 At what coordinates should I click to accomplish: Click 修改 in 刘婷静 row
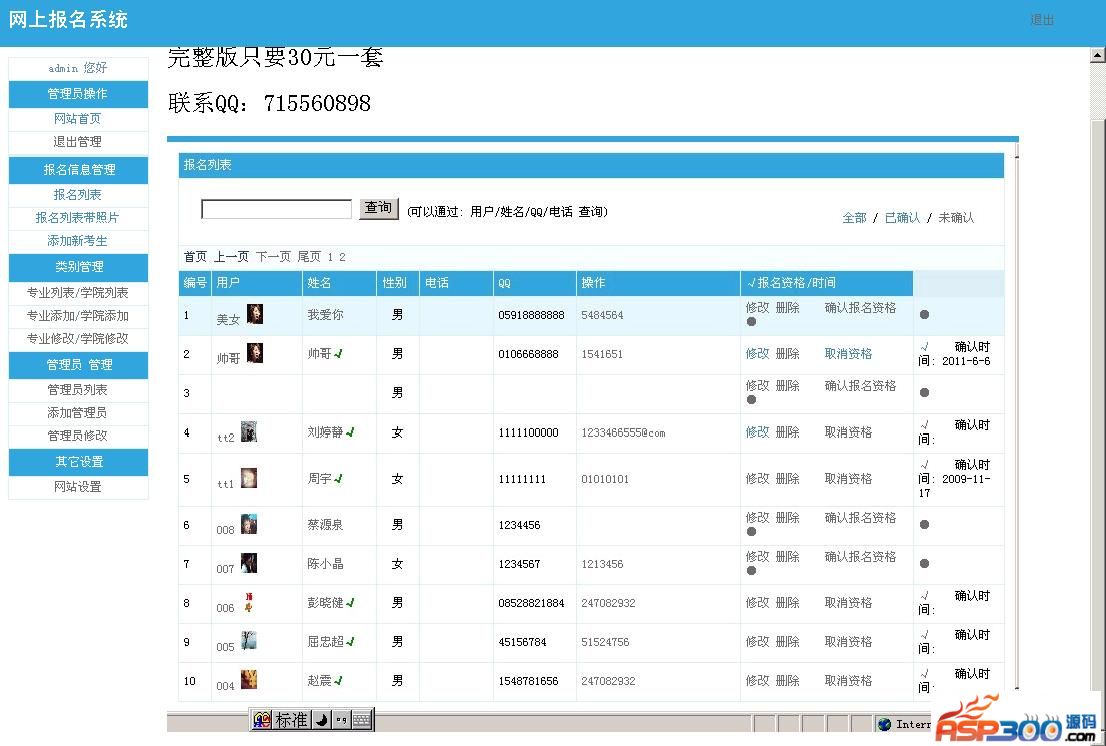pos(758,432)
